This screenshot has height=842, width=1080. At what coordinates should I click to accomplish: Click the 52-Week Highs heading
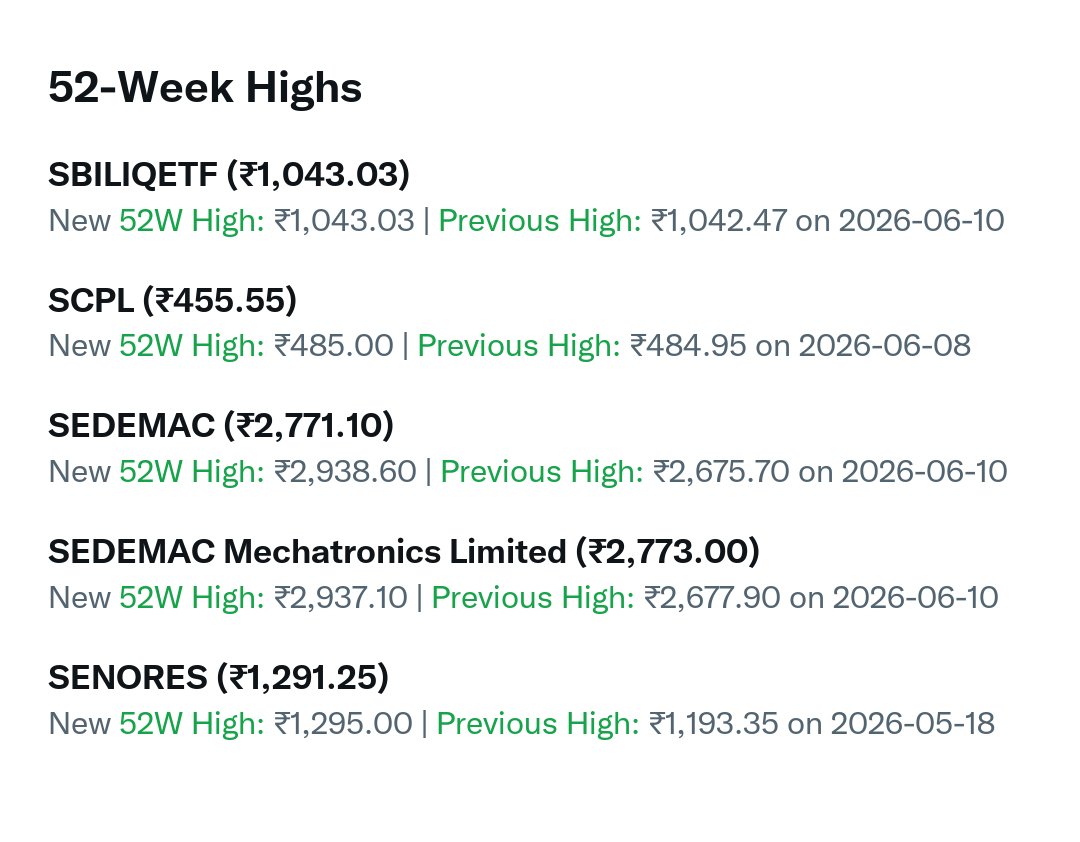tap(205, 88)
